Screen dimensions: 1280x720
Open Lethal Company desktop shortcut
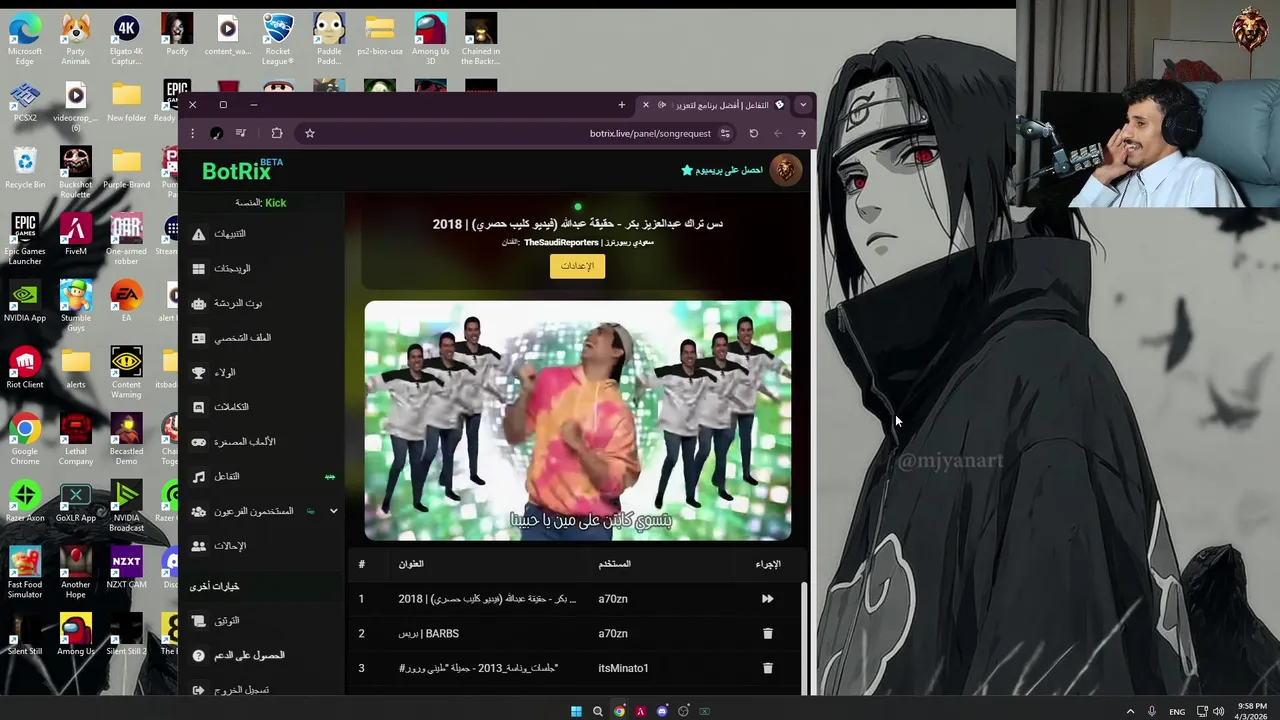pyautogui.click(x=75, y=440)
